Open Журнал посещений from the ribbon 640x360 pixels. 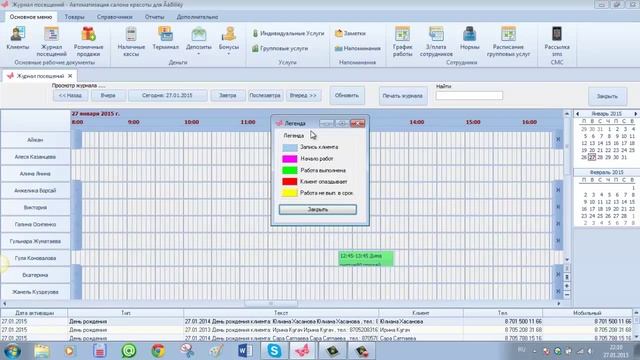[51, 41]
